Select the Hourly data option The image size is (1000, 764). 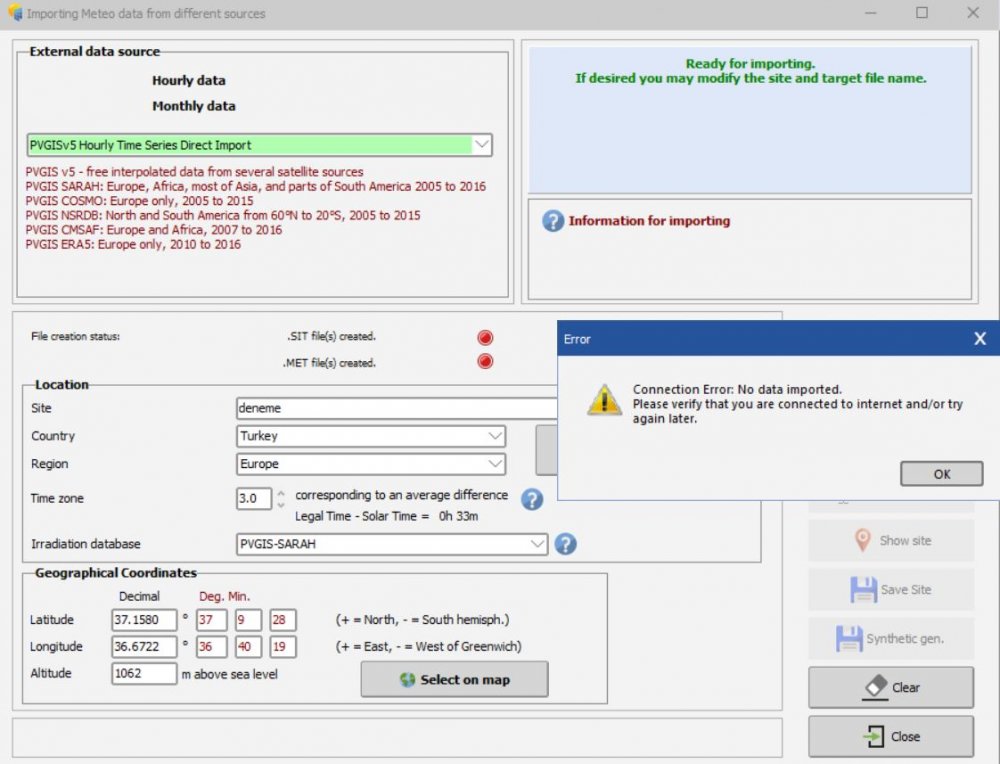(189, 80)
